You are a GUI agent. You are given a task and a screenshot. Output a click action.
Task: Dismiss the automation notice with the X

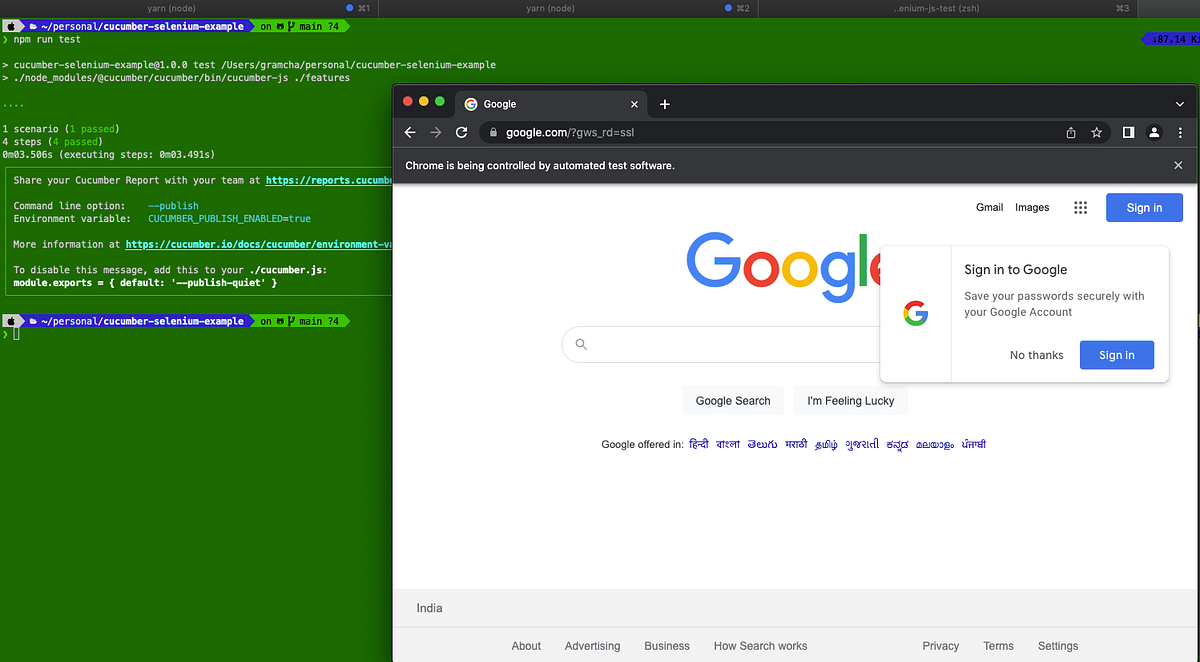(1177, 165)
